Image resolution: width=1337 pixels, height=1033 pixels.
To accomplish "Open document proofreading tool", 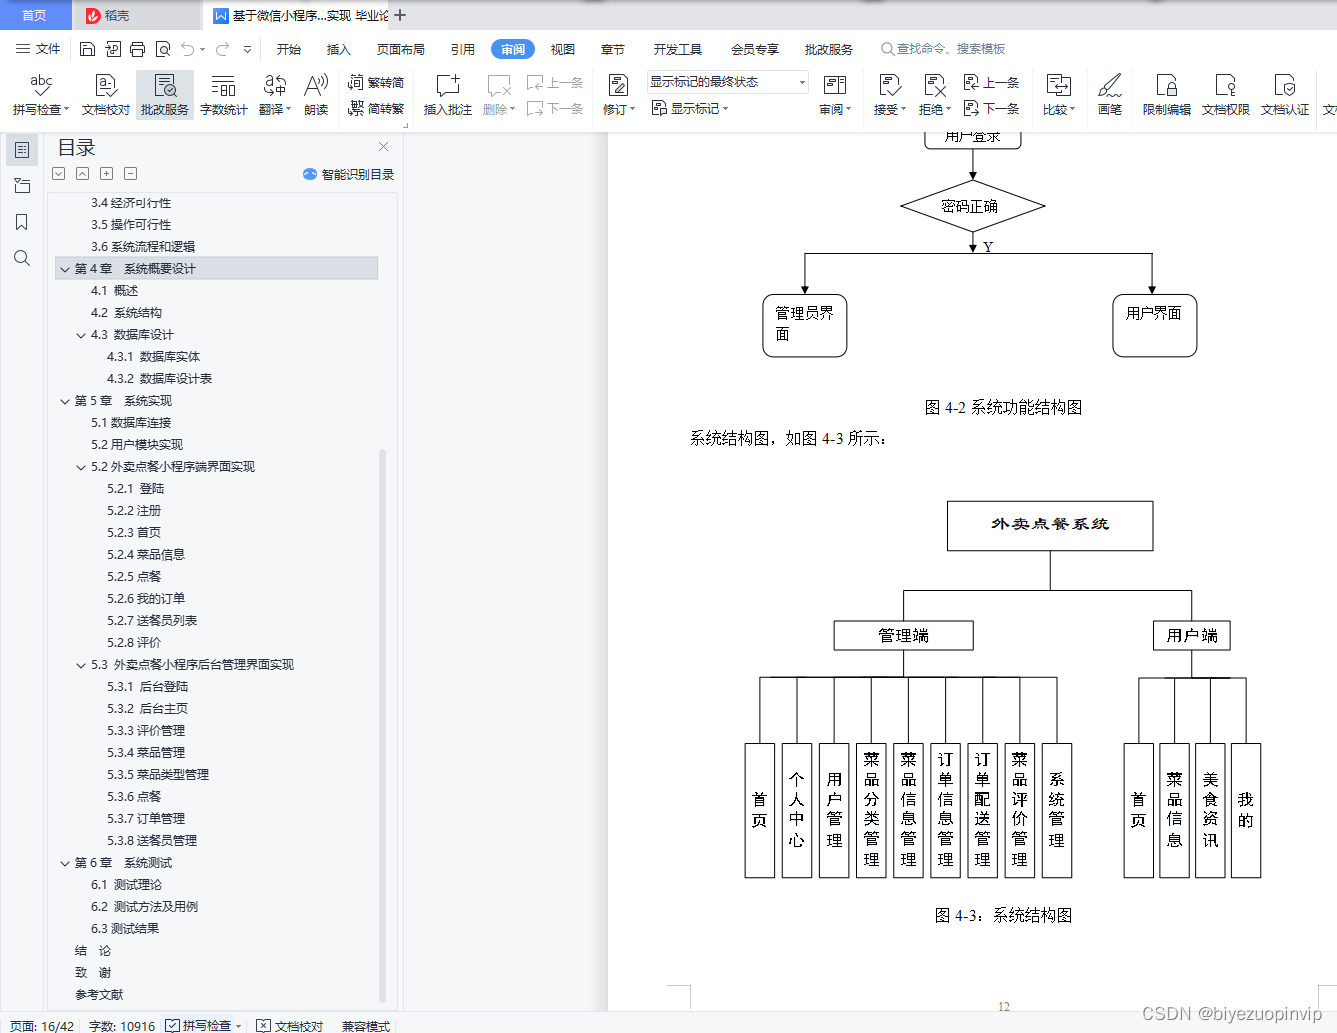I will [x=106, y=95].
